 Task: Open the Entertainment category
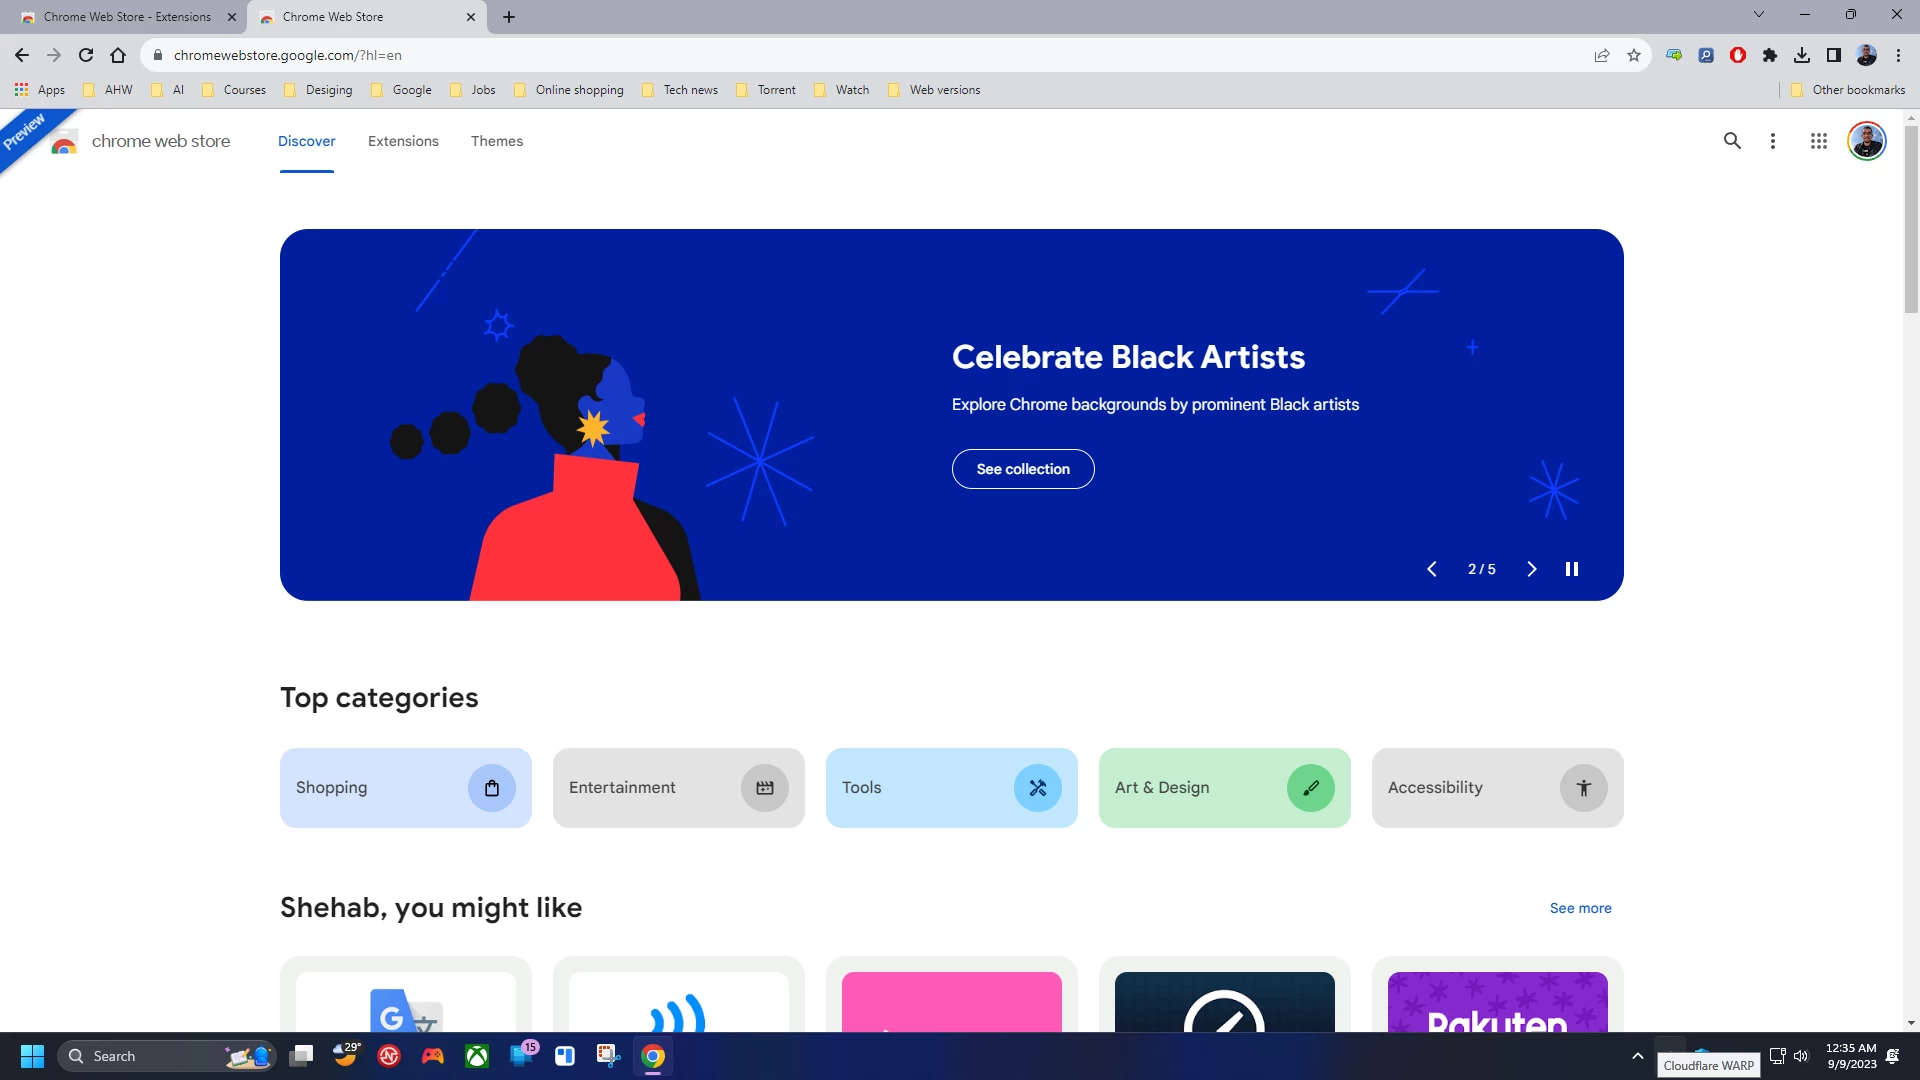click(679, 788)
